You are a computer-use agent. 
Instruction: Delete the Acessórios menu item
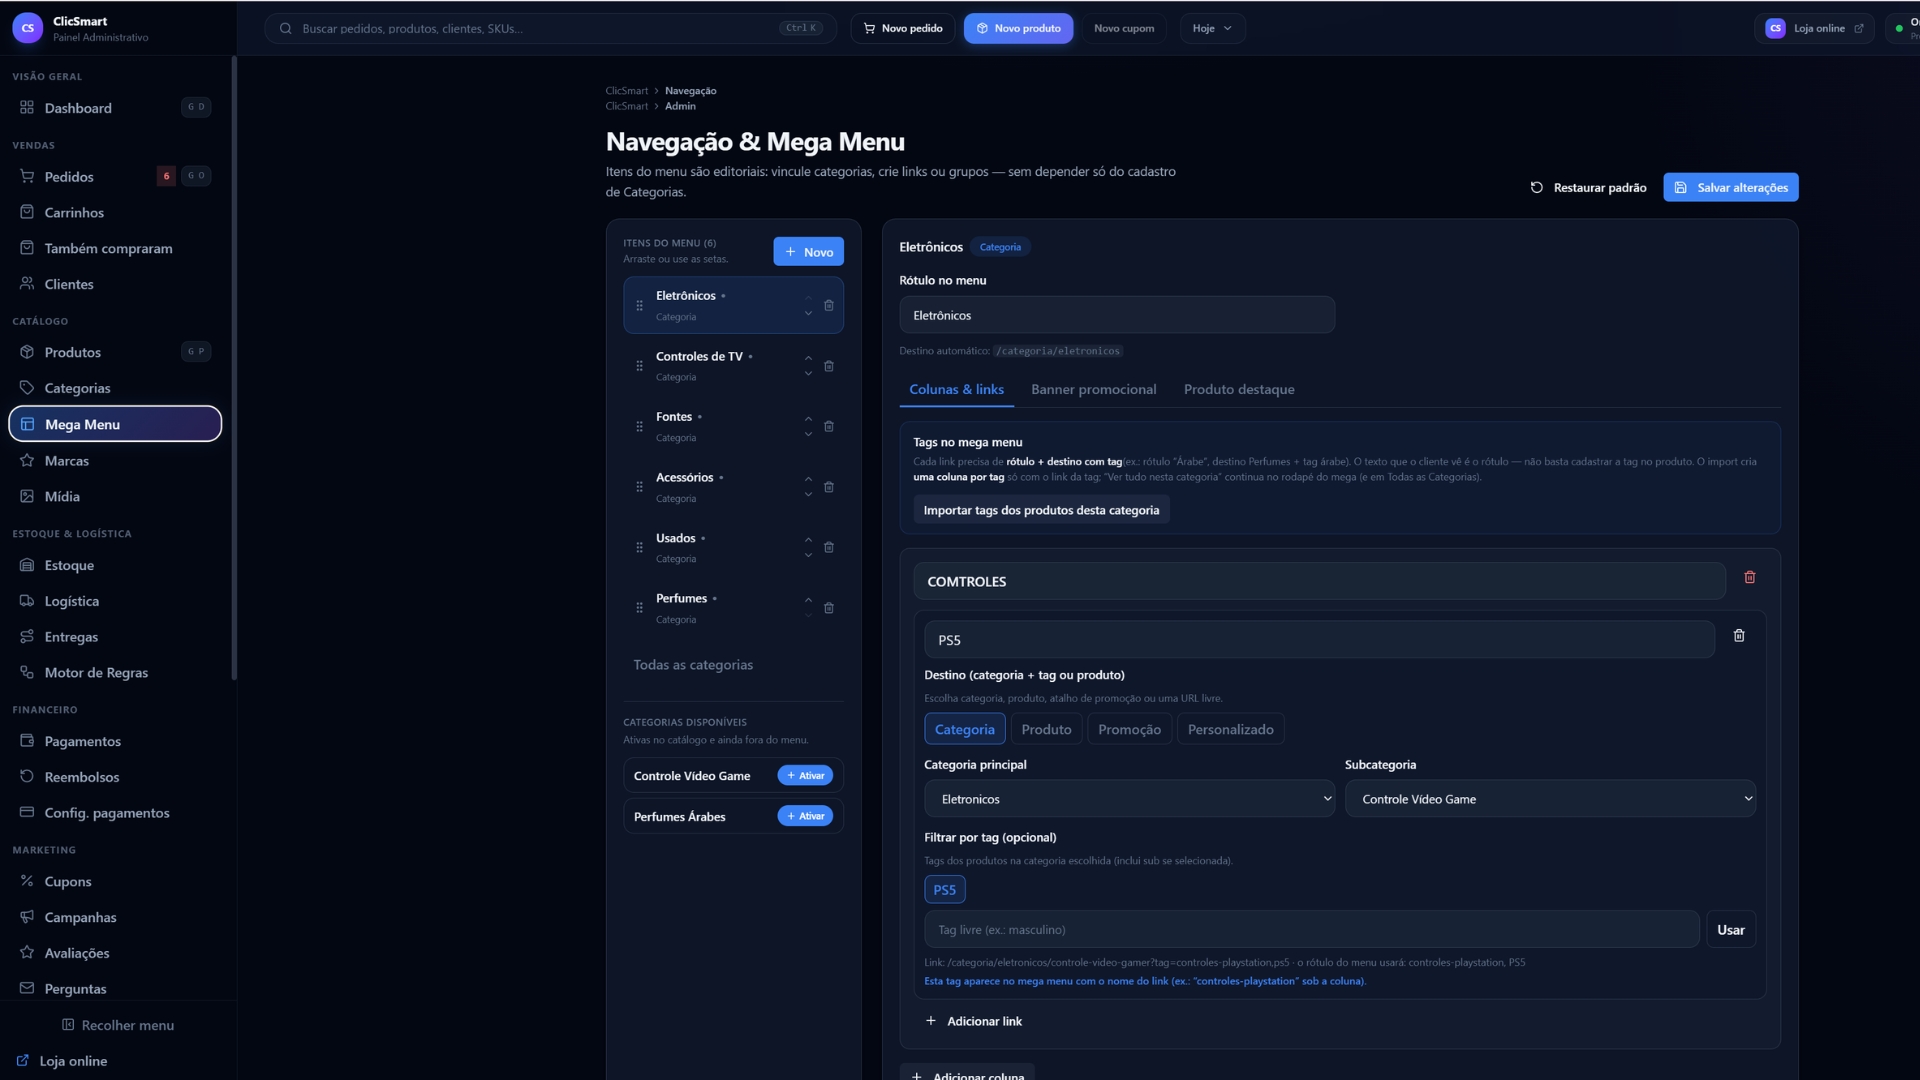(829, 487)
